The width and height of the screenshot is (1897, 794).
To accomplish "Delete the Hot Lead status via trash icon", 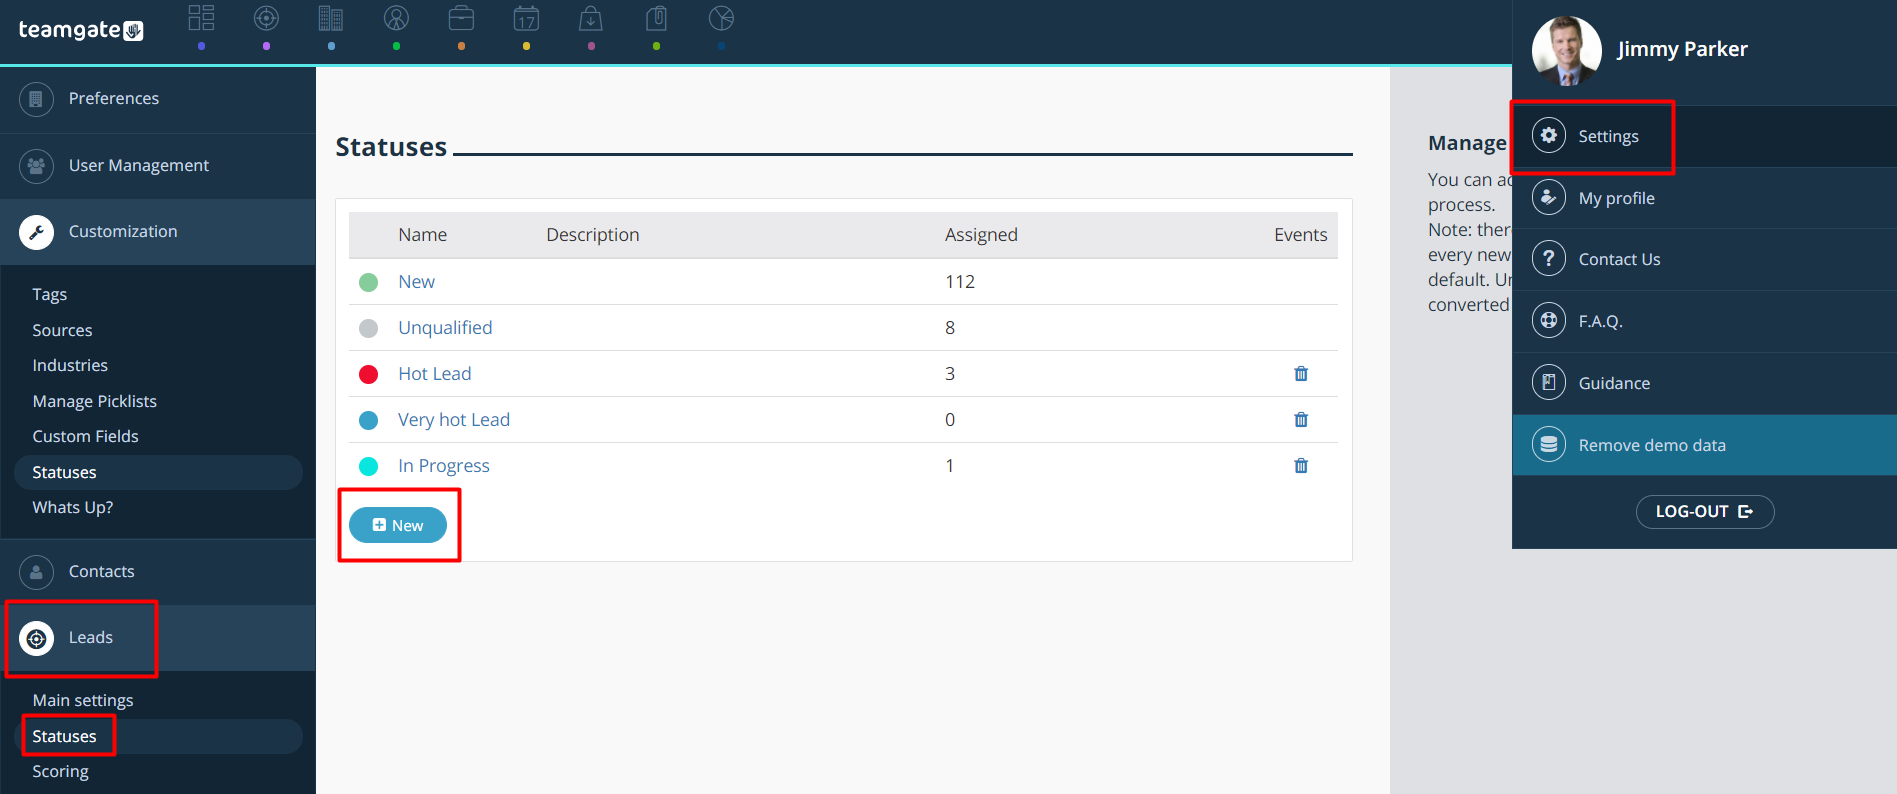I will point(1301,373).
